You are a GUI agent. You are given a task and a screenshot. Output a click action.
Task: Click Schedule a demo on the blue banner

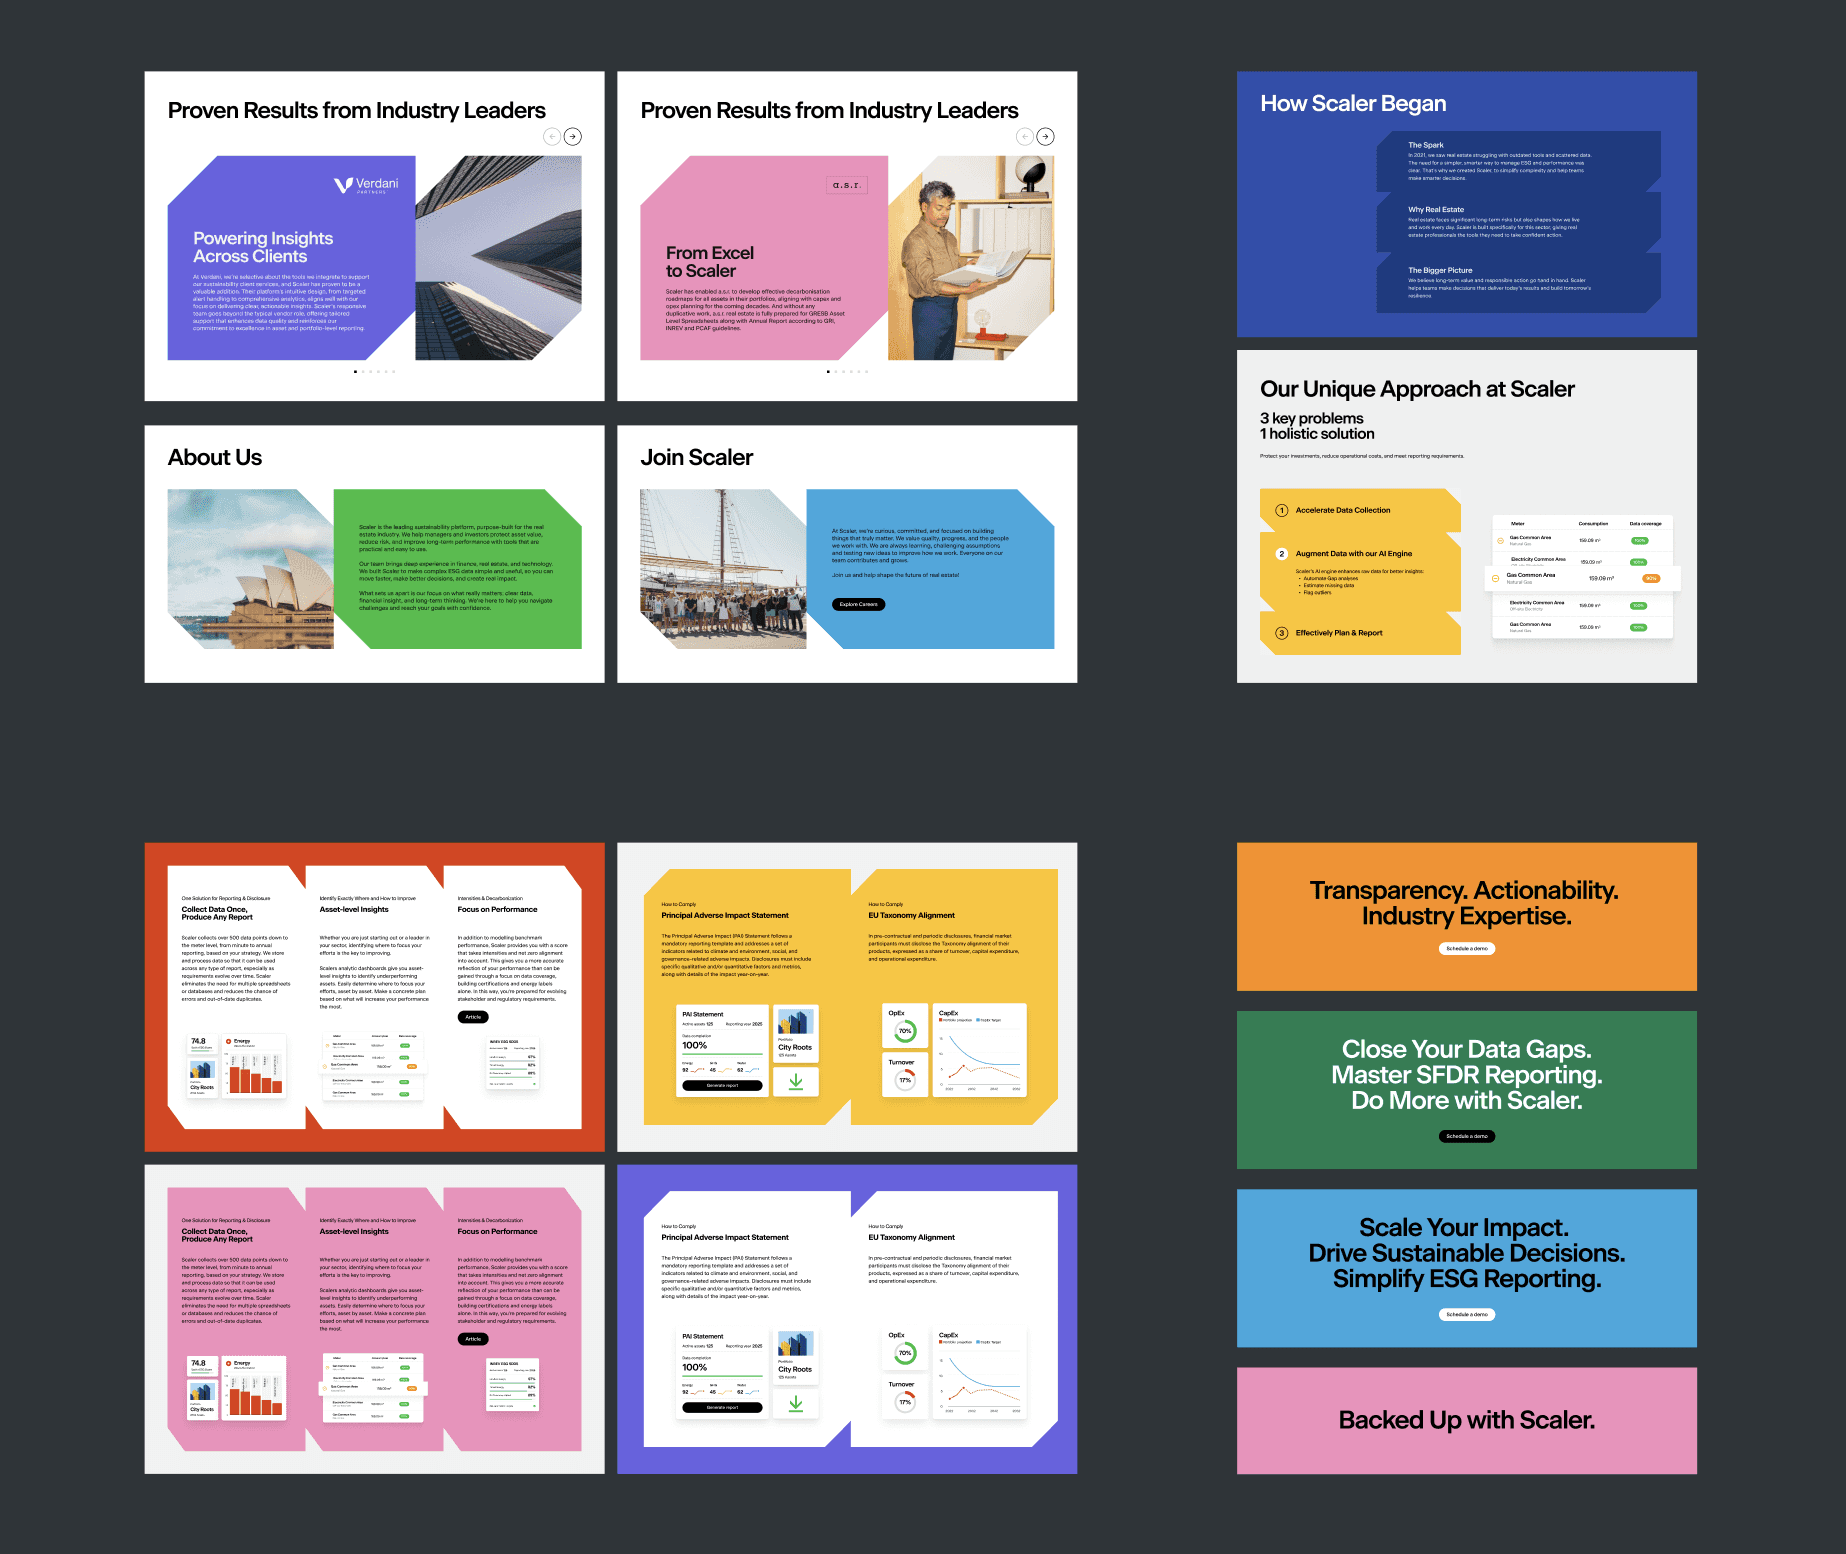click(1467, 1314)
